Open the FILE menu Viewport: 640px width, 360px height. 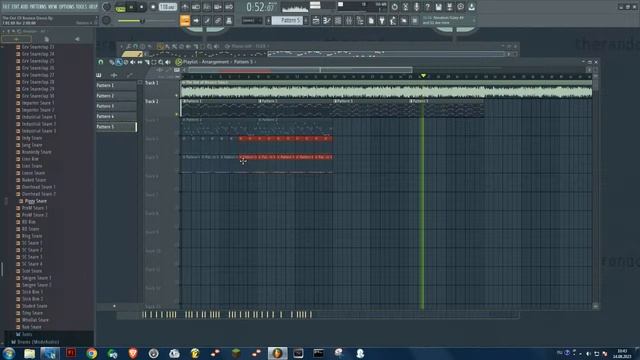coord(6,7)
